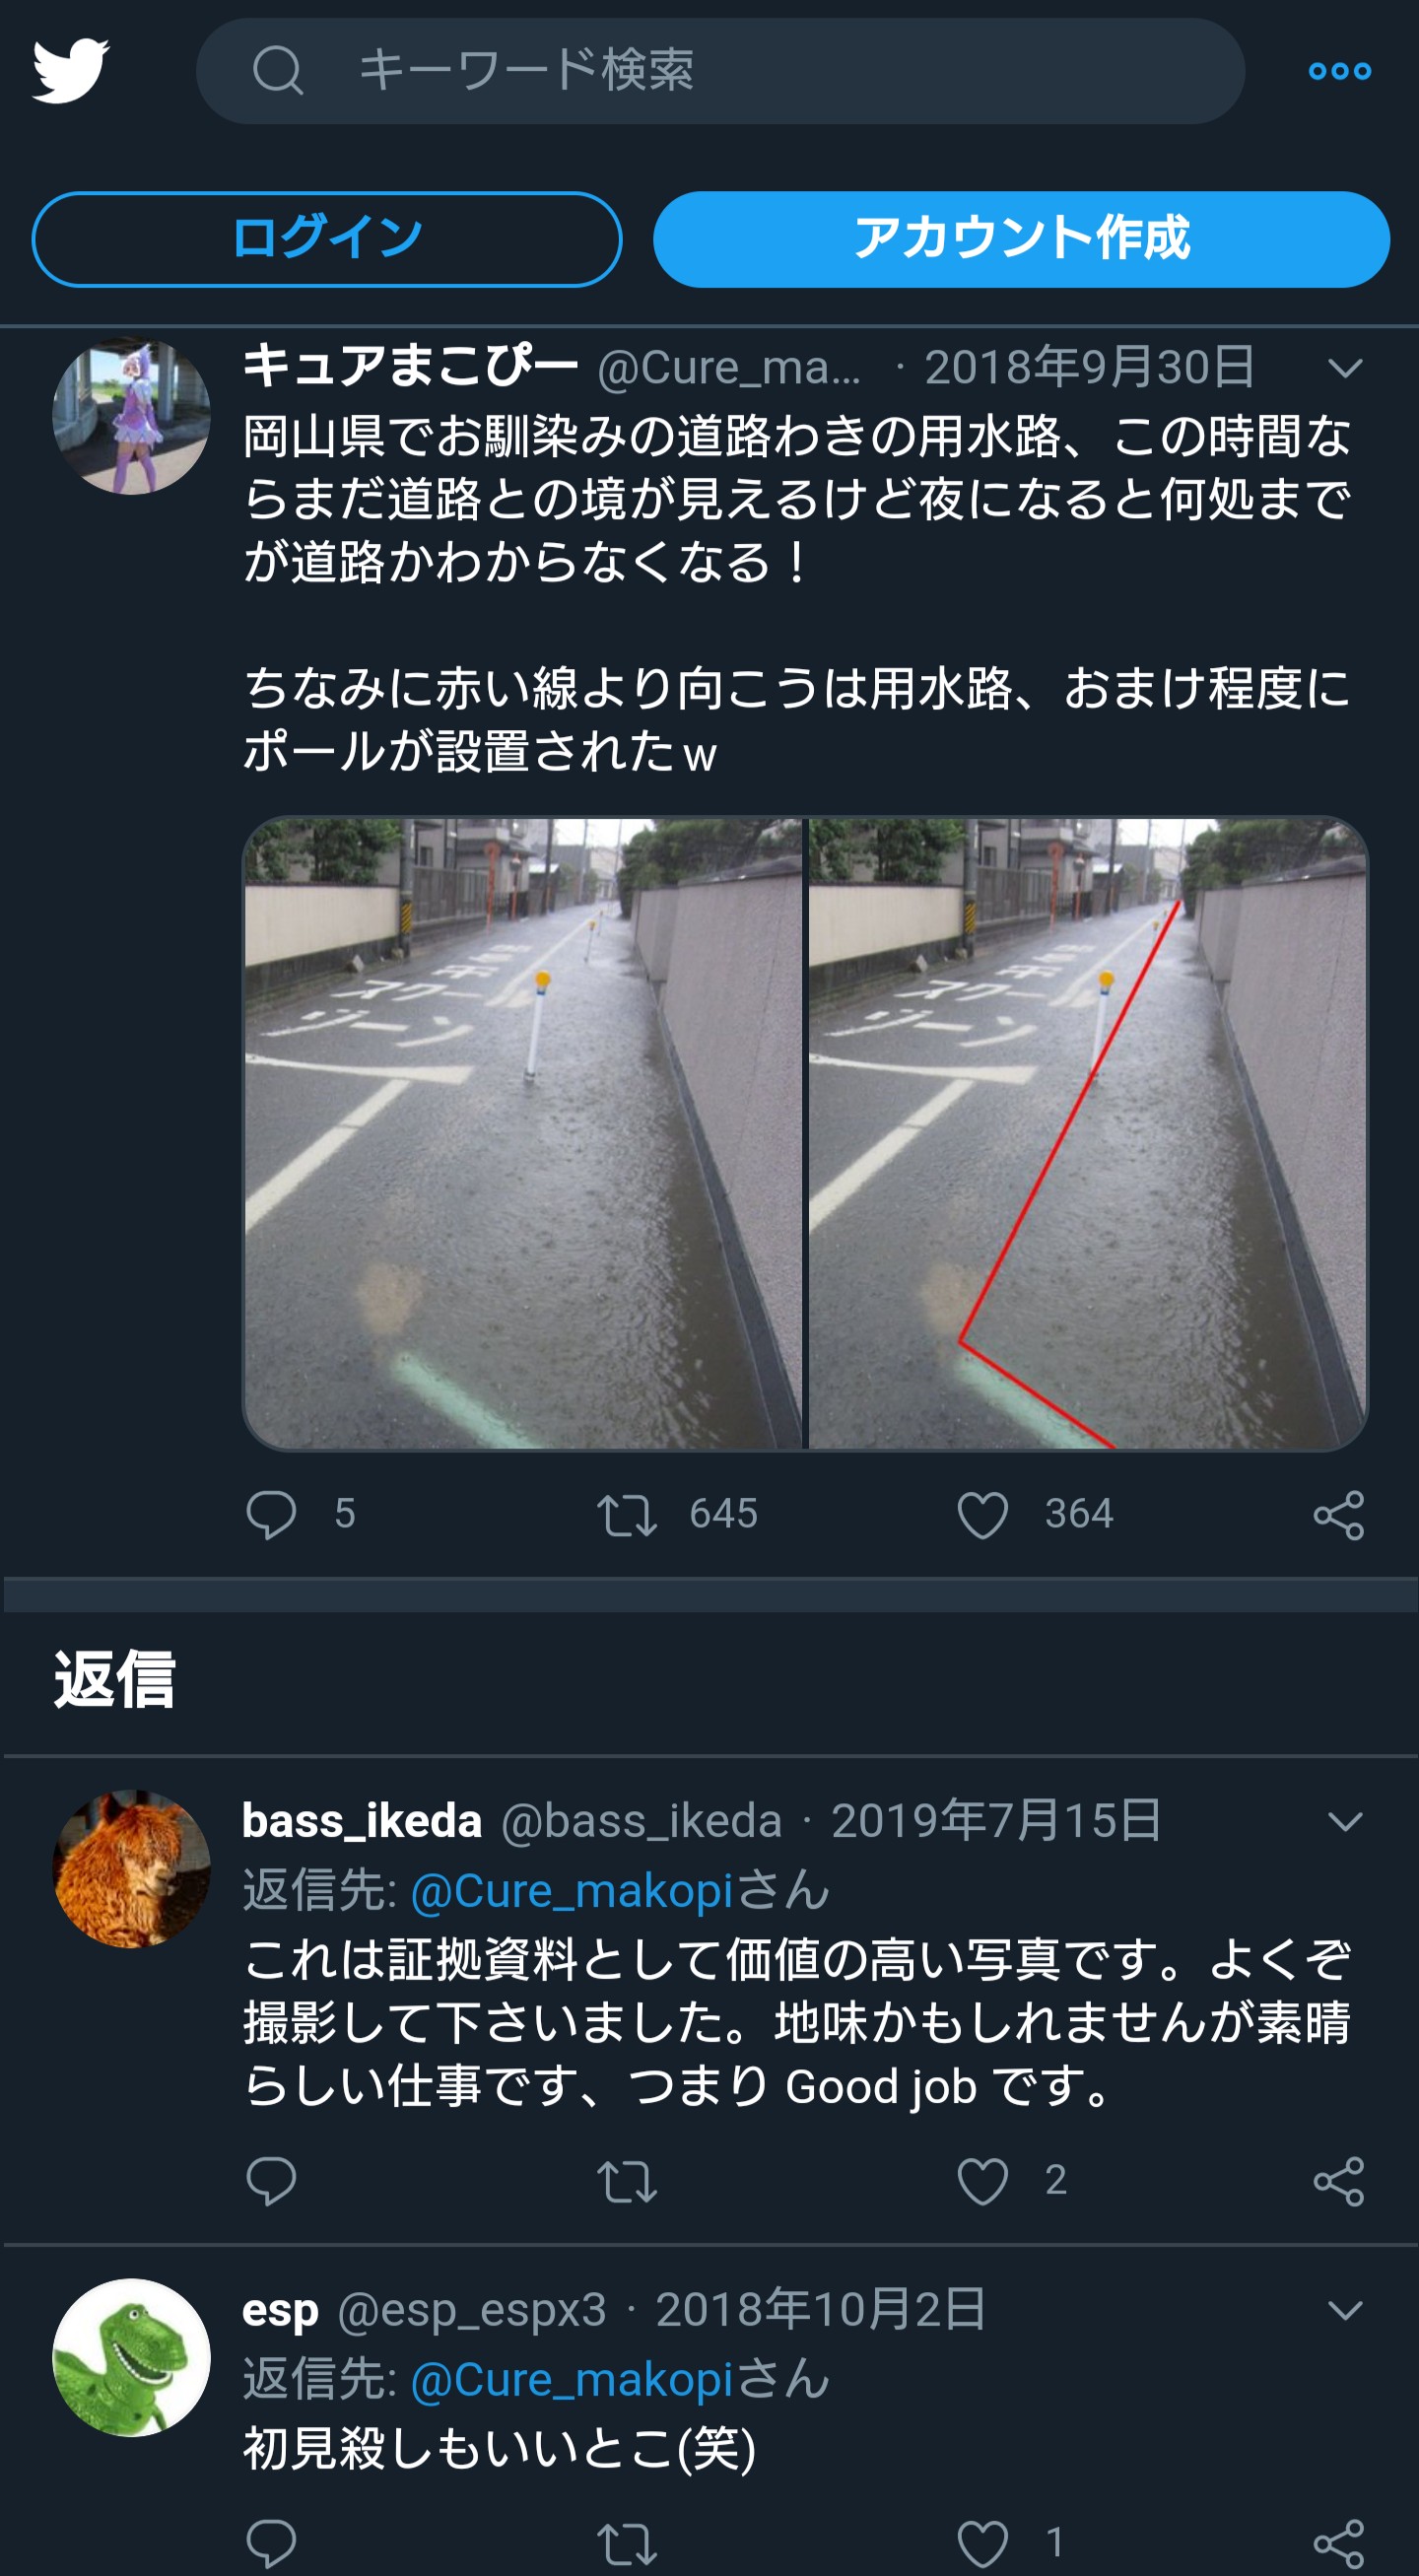Like bass_ikeda's reply with 2 likes
1419x2576 pixels.
[x=982, y=2180]
